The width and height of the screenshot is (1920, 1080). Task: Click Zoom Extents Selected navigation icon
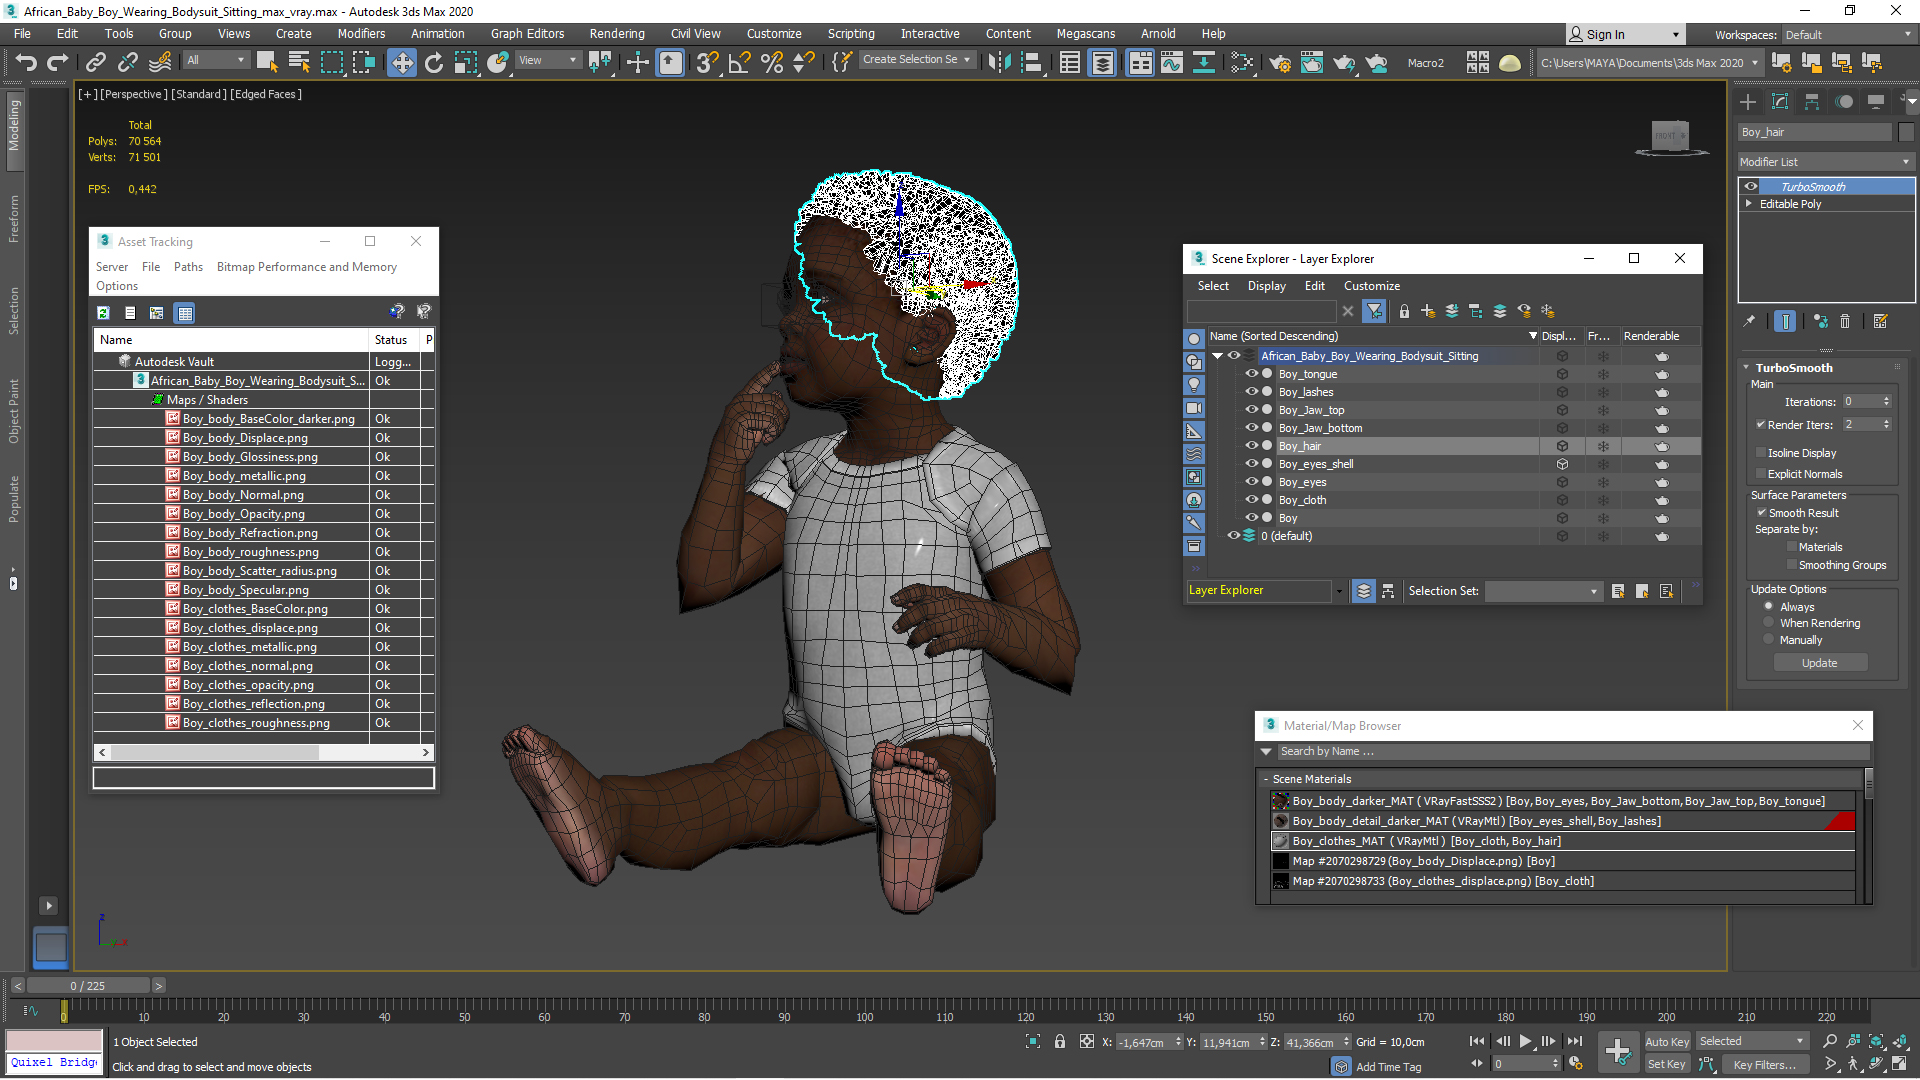[x=1877, y=1042]
